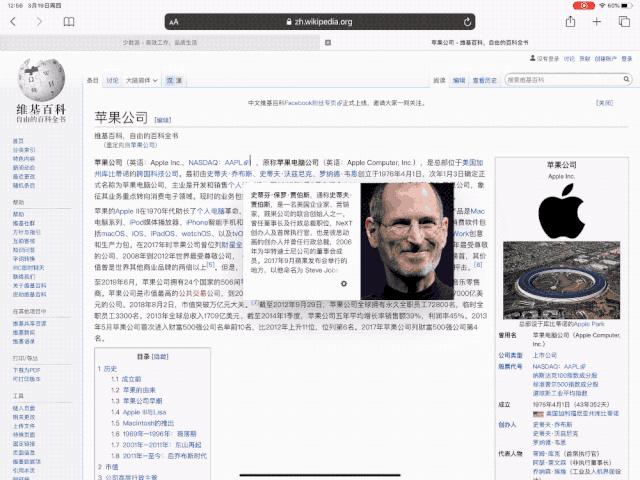The image size is (640, 480).
Task: Open the 查看历史 tab
Action: point(484,80)
